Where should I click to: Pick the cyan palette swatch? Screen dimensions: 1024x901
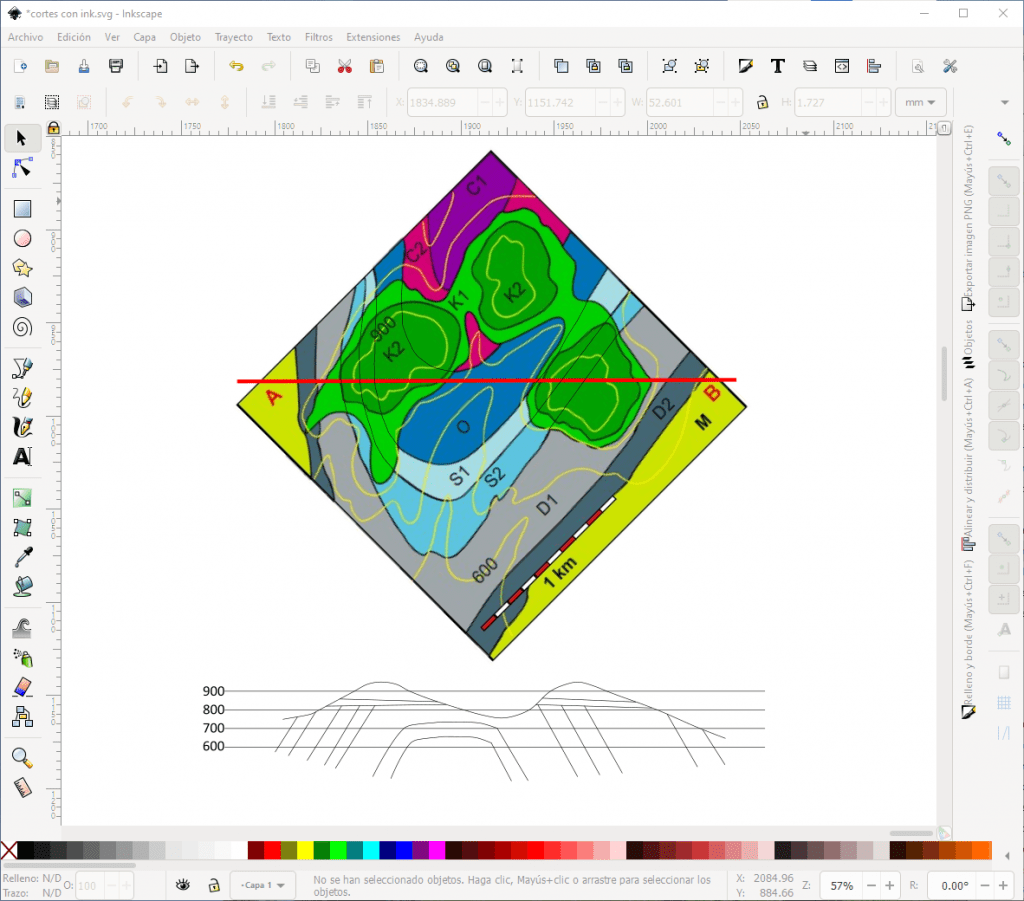tap(371, 850)
